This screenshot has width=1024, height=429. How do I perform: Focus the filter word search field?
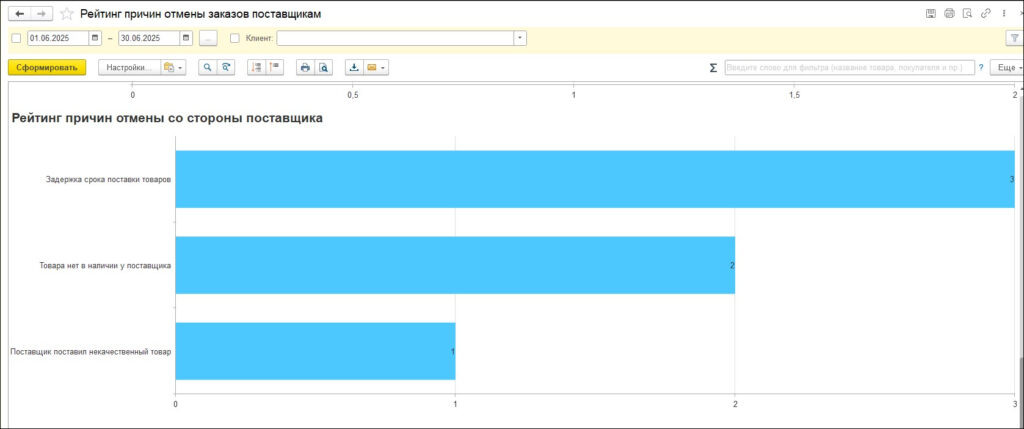tap(850, 67)
